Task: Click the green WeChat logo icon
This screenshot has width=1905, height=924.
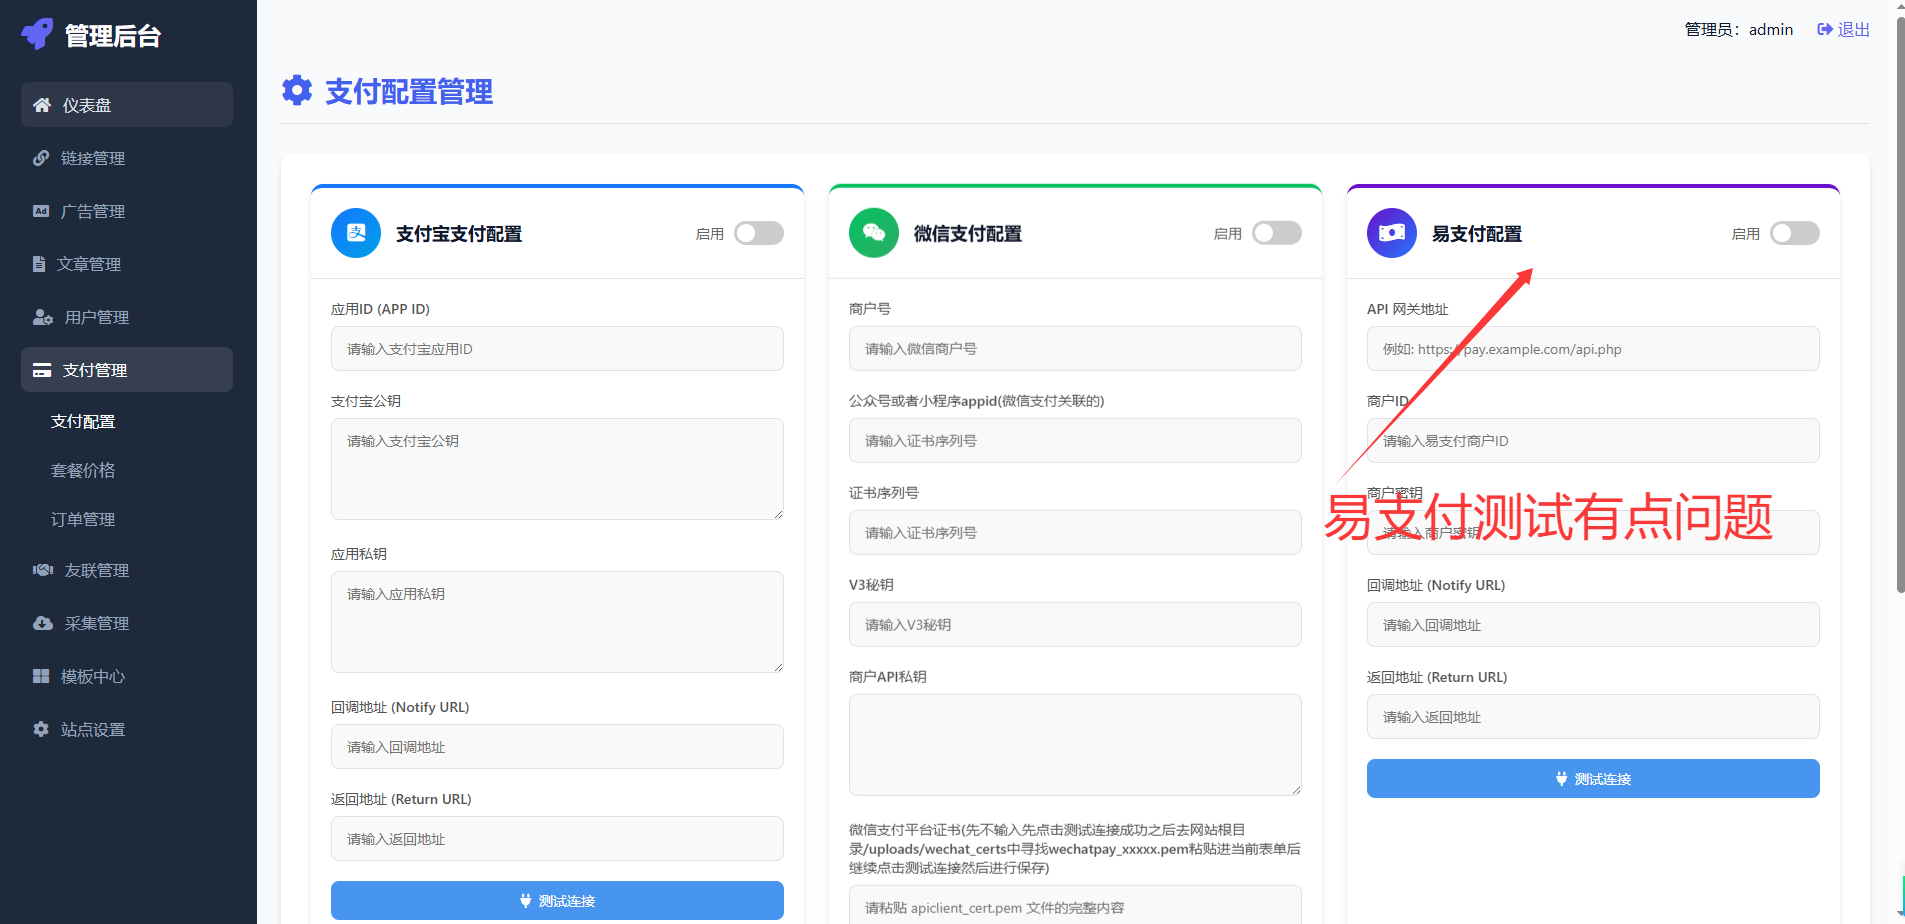Action: (x=874, y=233)
